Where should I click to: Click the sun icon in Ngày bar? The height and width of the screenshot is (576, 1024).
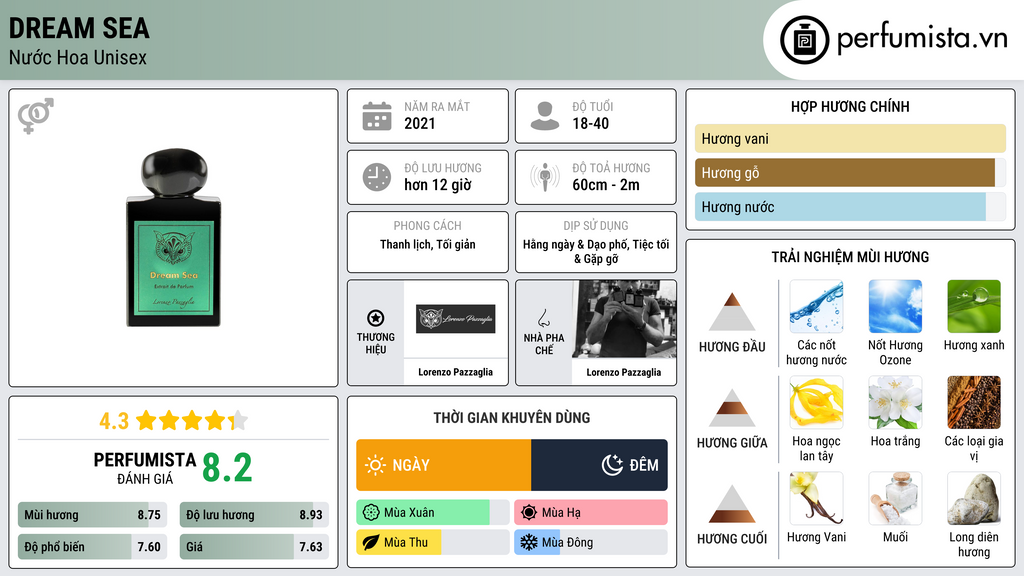(376, 465)
